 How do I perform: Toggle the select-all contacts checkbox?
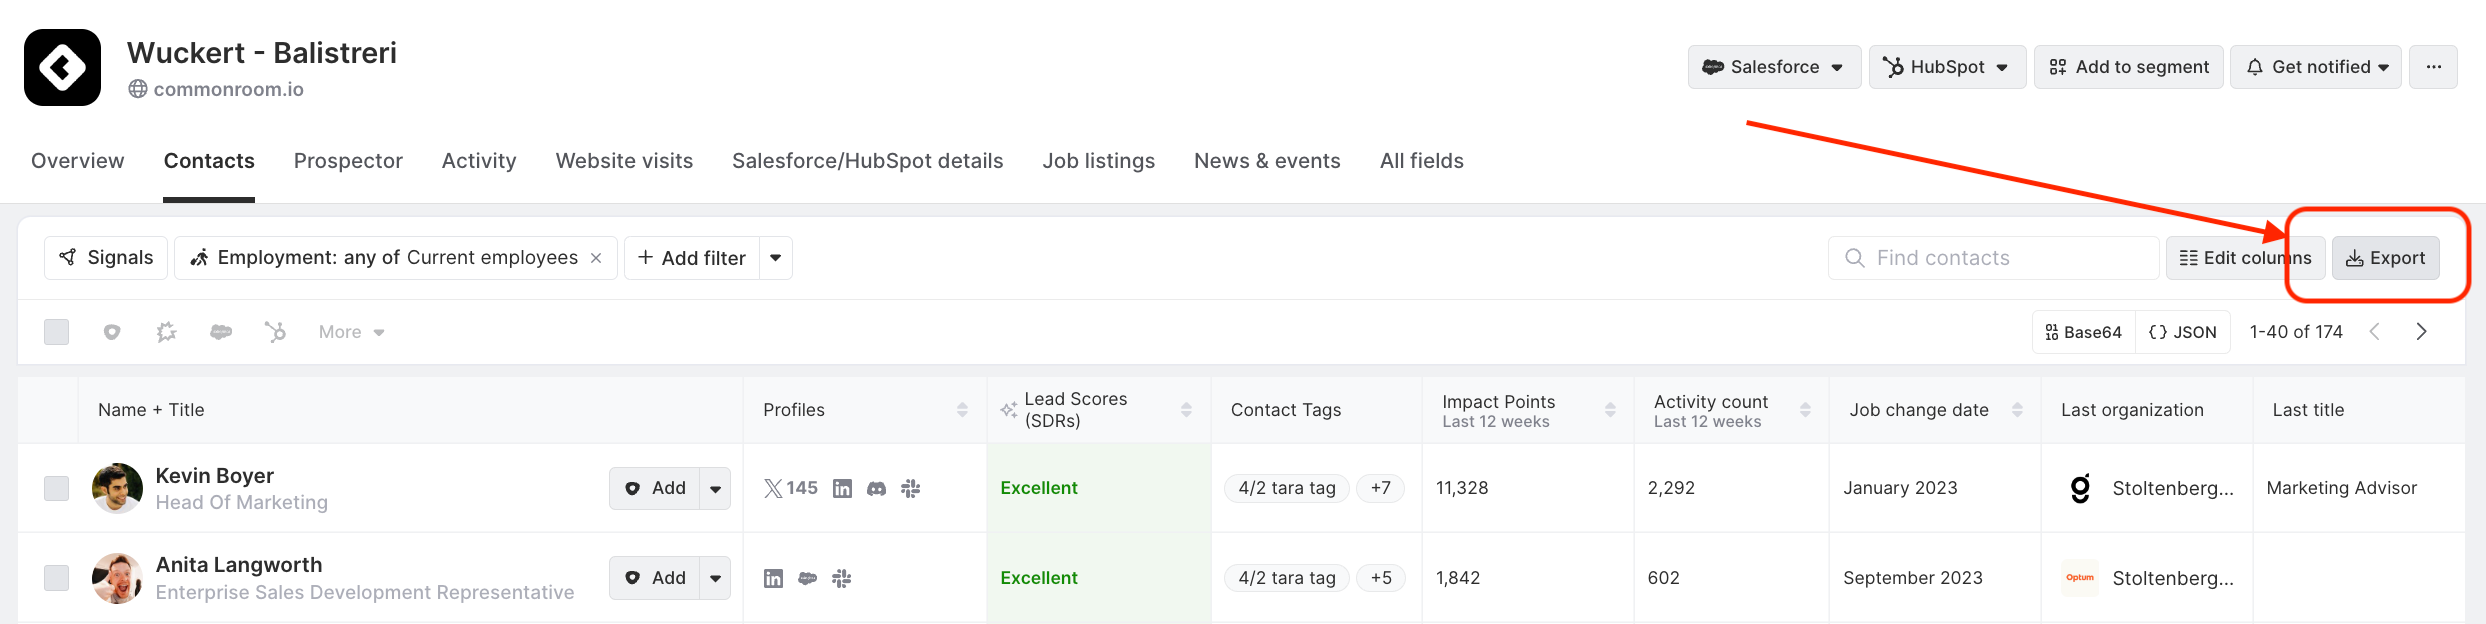pyautogui.click(x=57, y=332)
